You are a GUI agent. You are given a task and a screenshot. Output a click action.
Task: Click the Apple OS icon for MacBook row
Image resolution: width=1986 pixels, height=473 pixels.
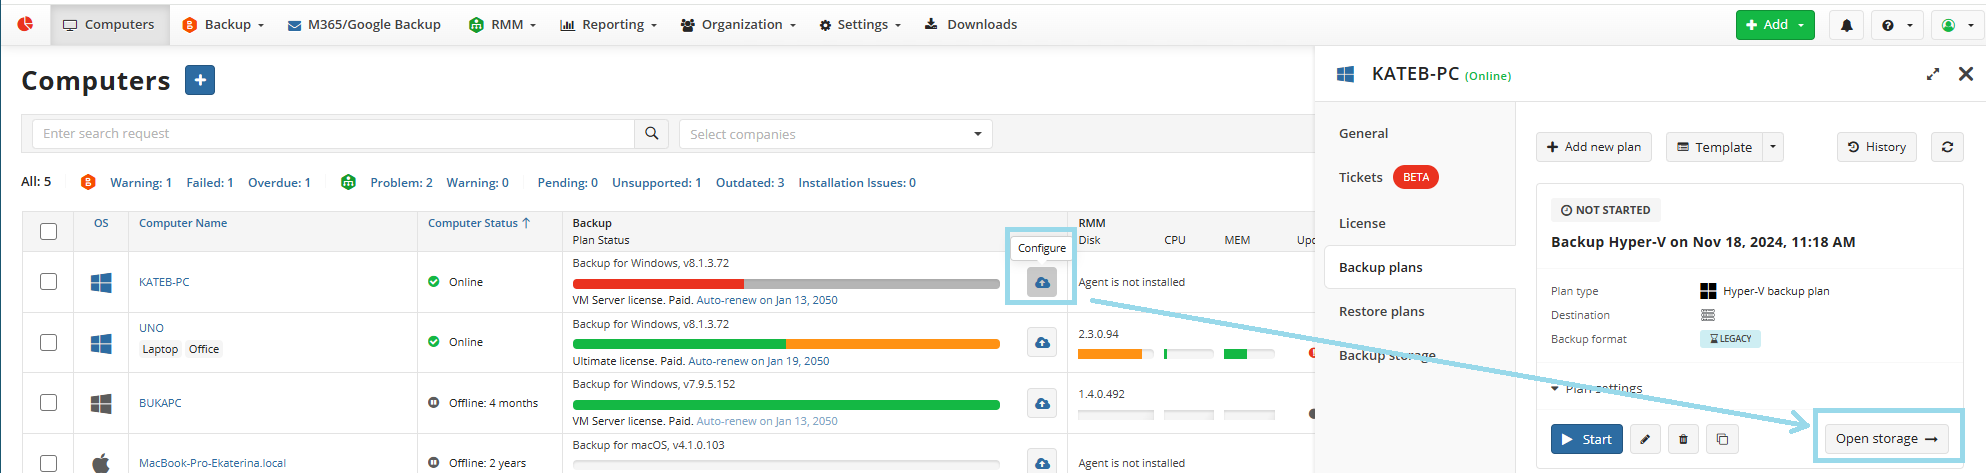click(x=101, y=463)
